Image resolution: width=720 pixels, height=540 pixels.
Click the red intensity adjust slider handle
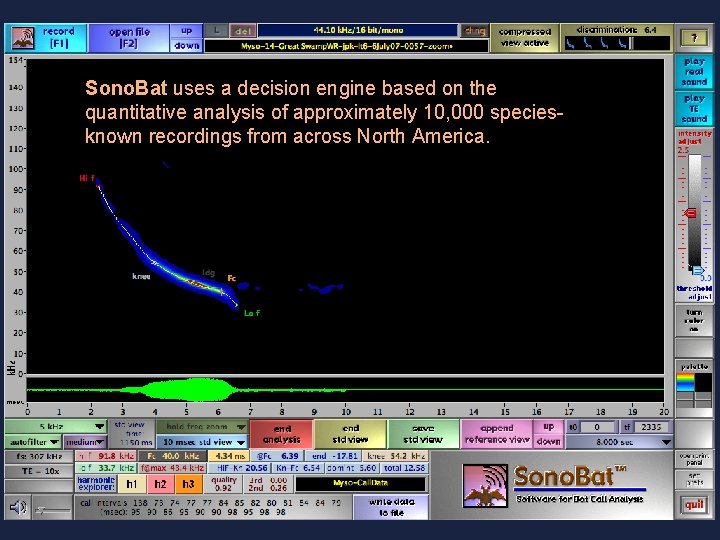tap(689, 213)
